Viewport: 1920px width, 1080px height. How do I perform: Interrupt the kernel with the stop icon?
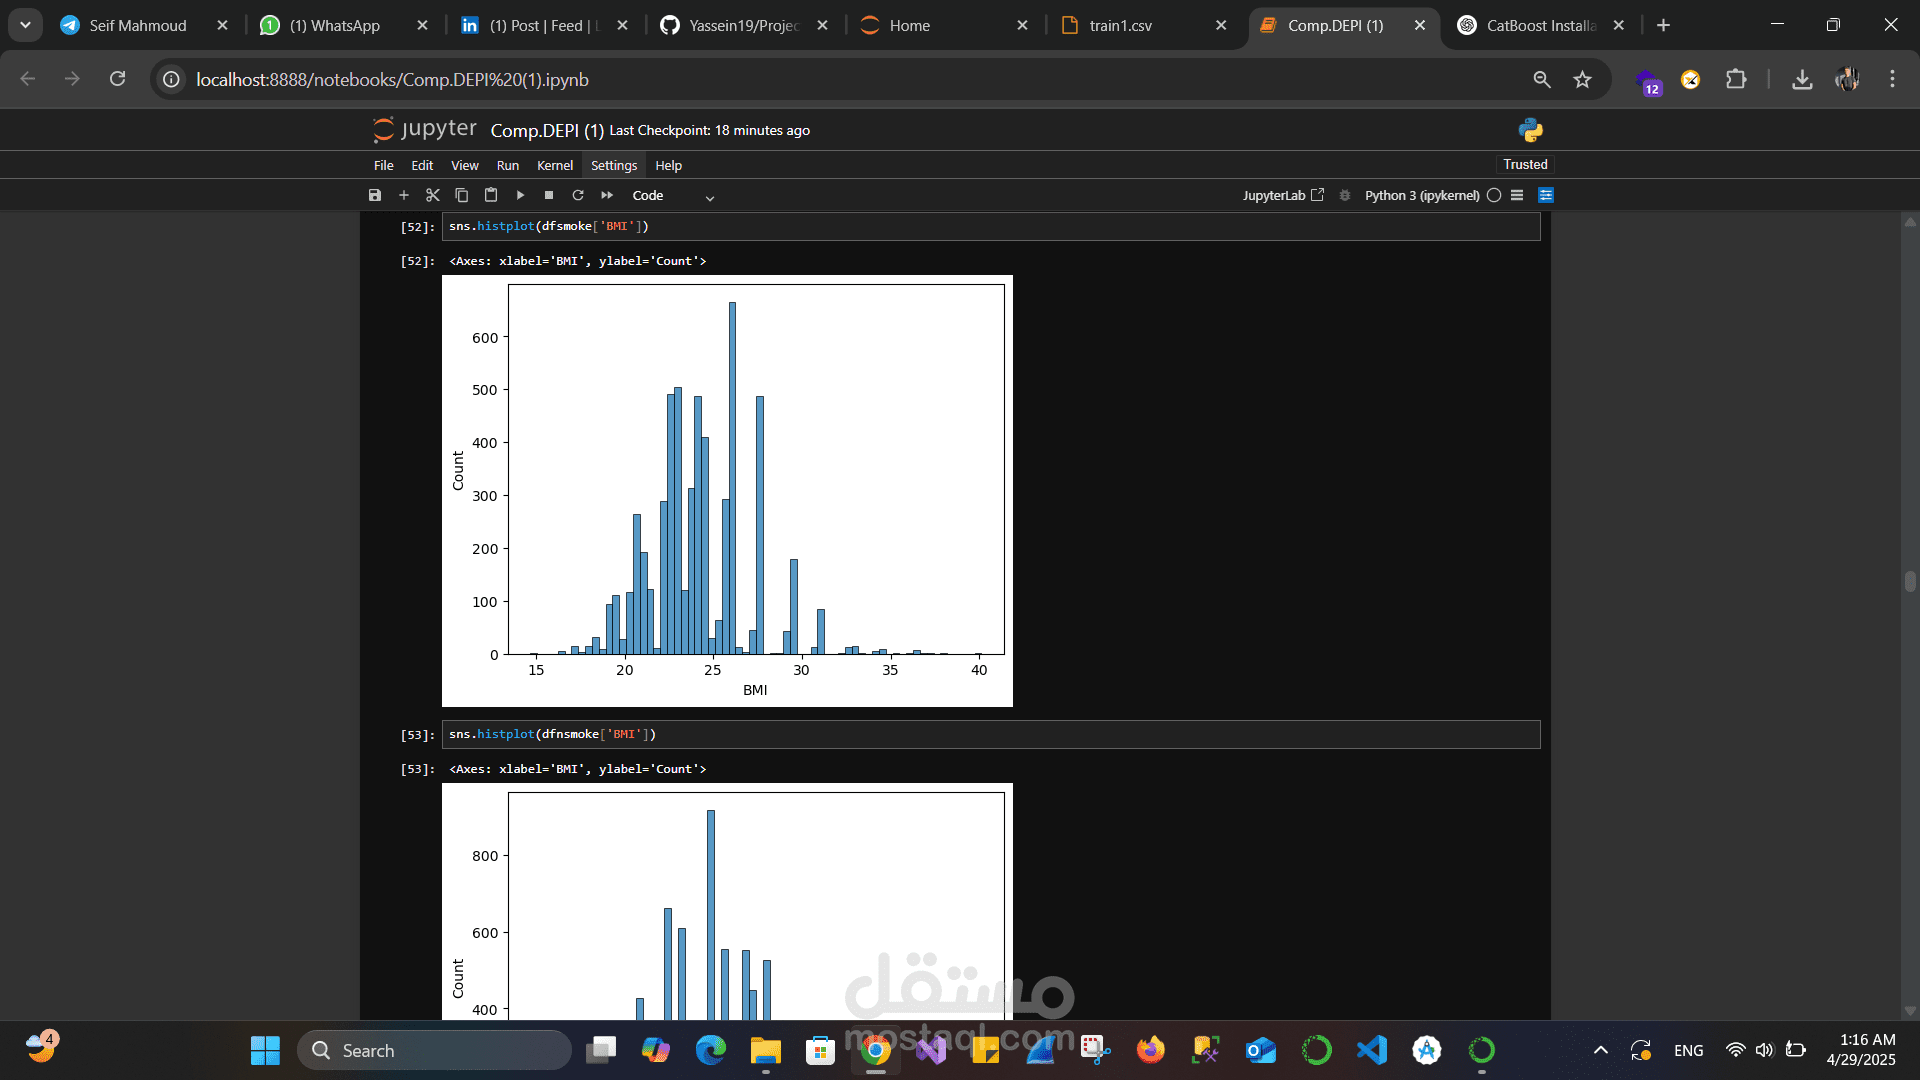pyautogui.click(x=549, y=195)
